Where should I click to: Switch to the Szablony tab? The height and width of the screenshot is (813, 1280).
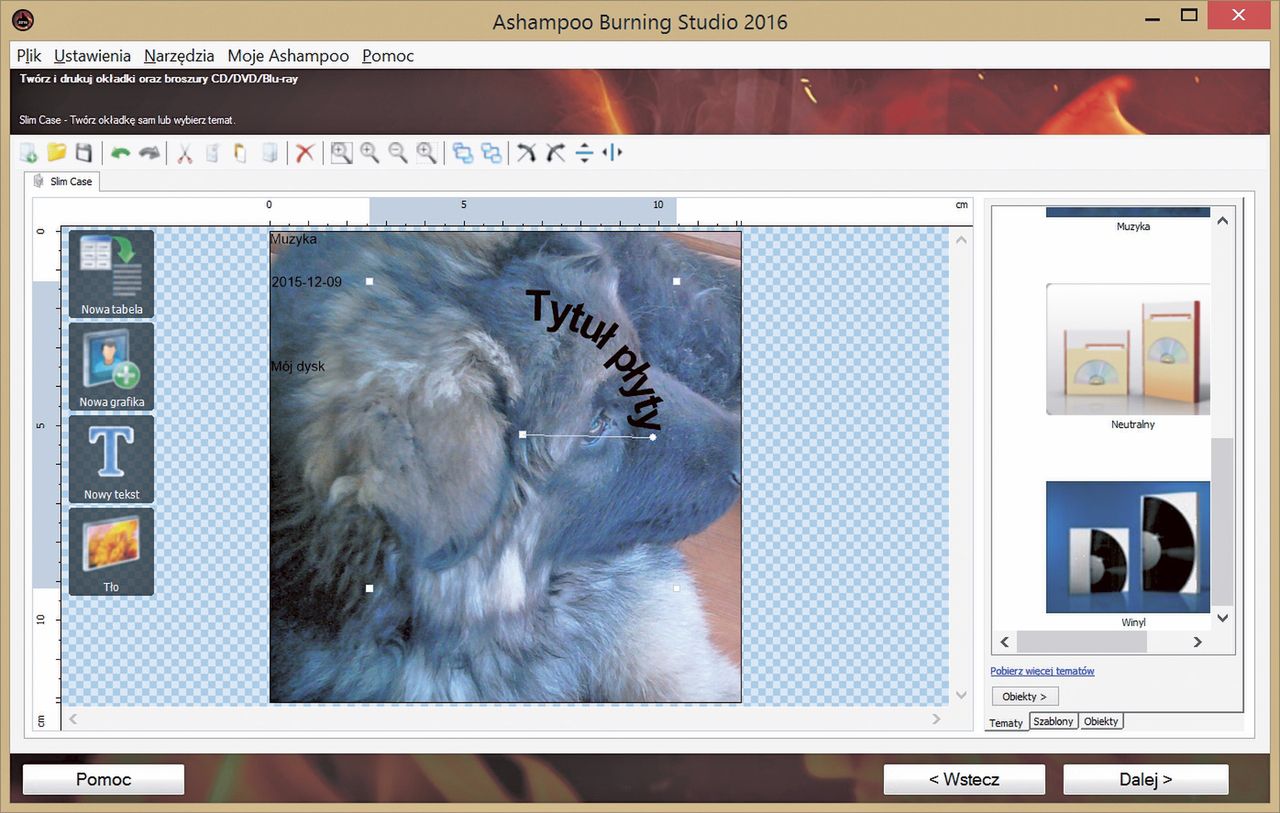click(x=1053, y=721)
